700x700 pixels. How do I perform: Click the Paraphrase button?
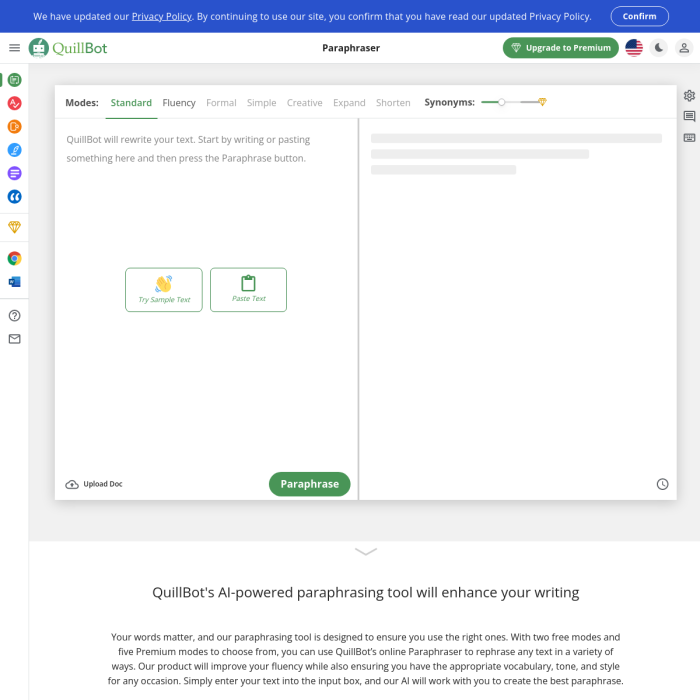click(309, 484)
